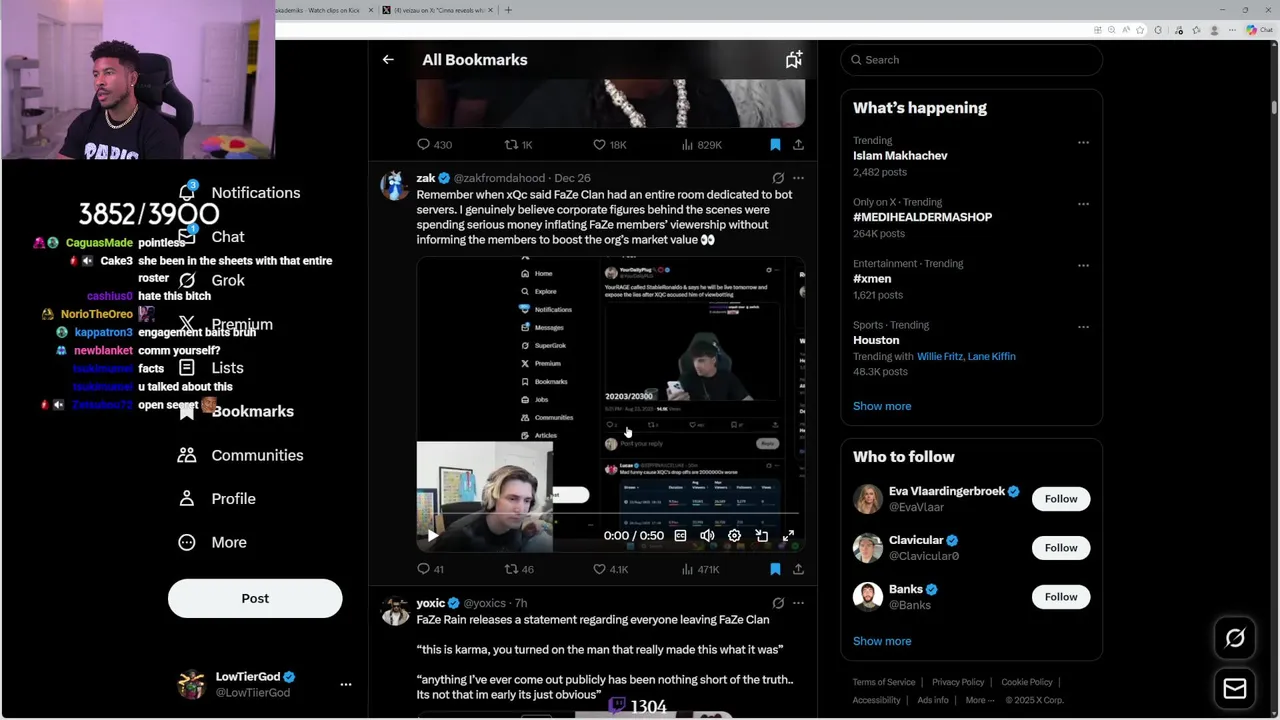The width and height of the screenshot is (1280, 720).
Task: Open more options for Islam Makhachev trend
Action: click(1083, 142)
